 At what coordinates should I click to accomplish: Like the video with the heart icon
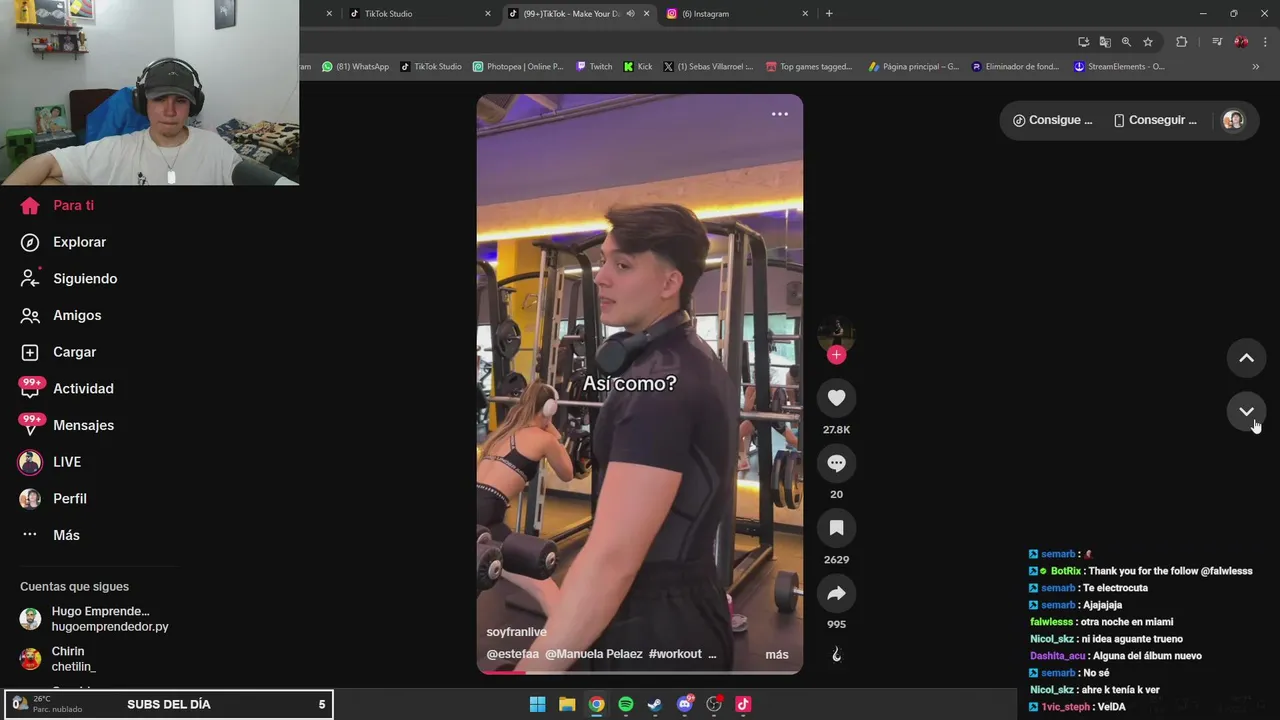[x=836, y=398]
